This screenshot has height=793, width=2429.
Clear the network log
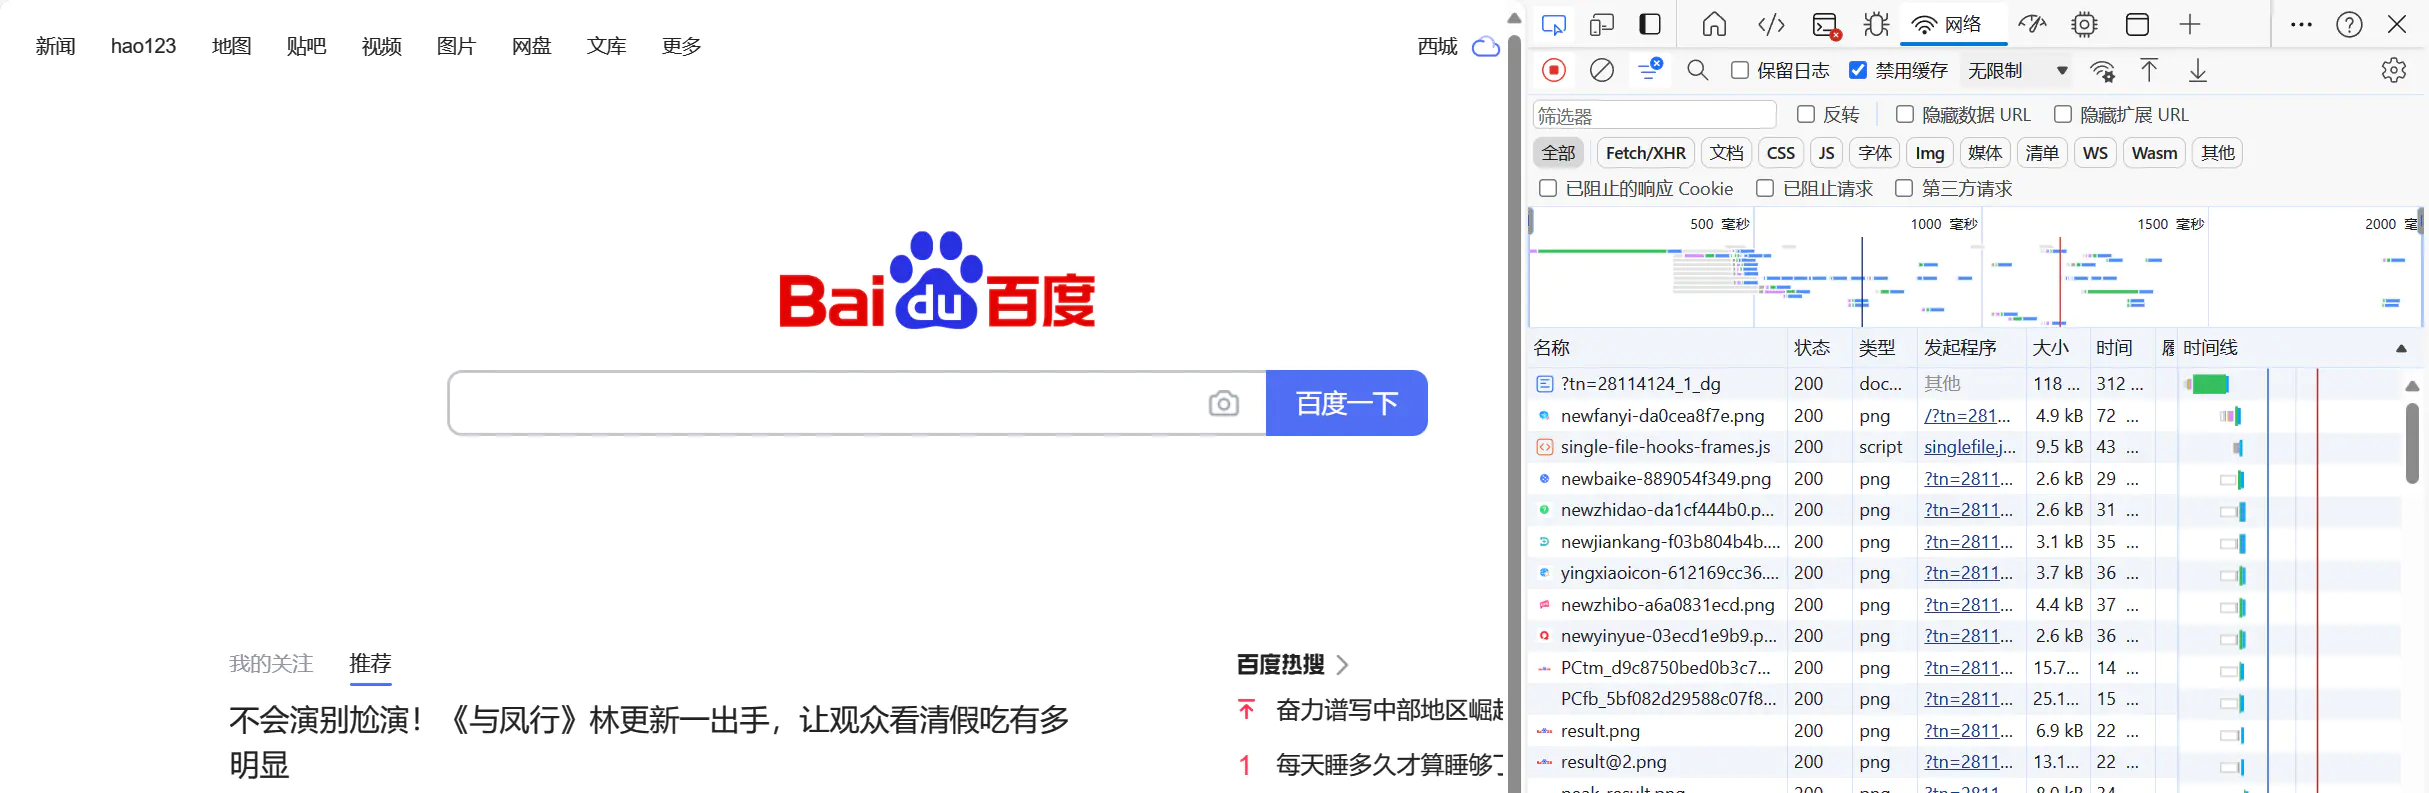point(1602,70)
